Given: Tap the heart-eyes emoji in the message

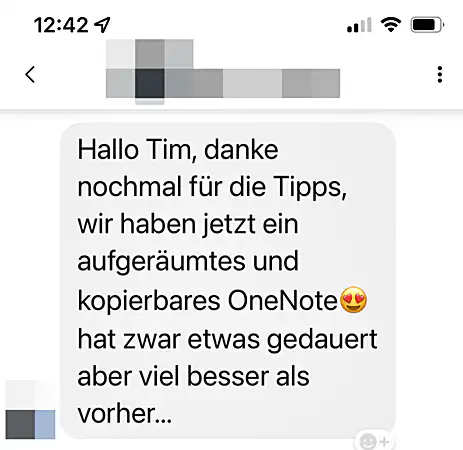Looking at the screenshot, I should pyautogui.click(x=353, y=300).
